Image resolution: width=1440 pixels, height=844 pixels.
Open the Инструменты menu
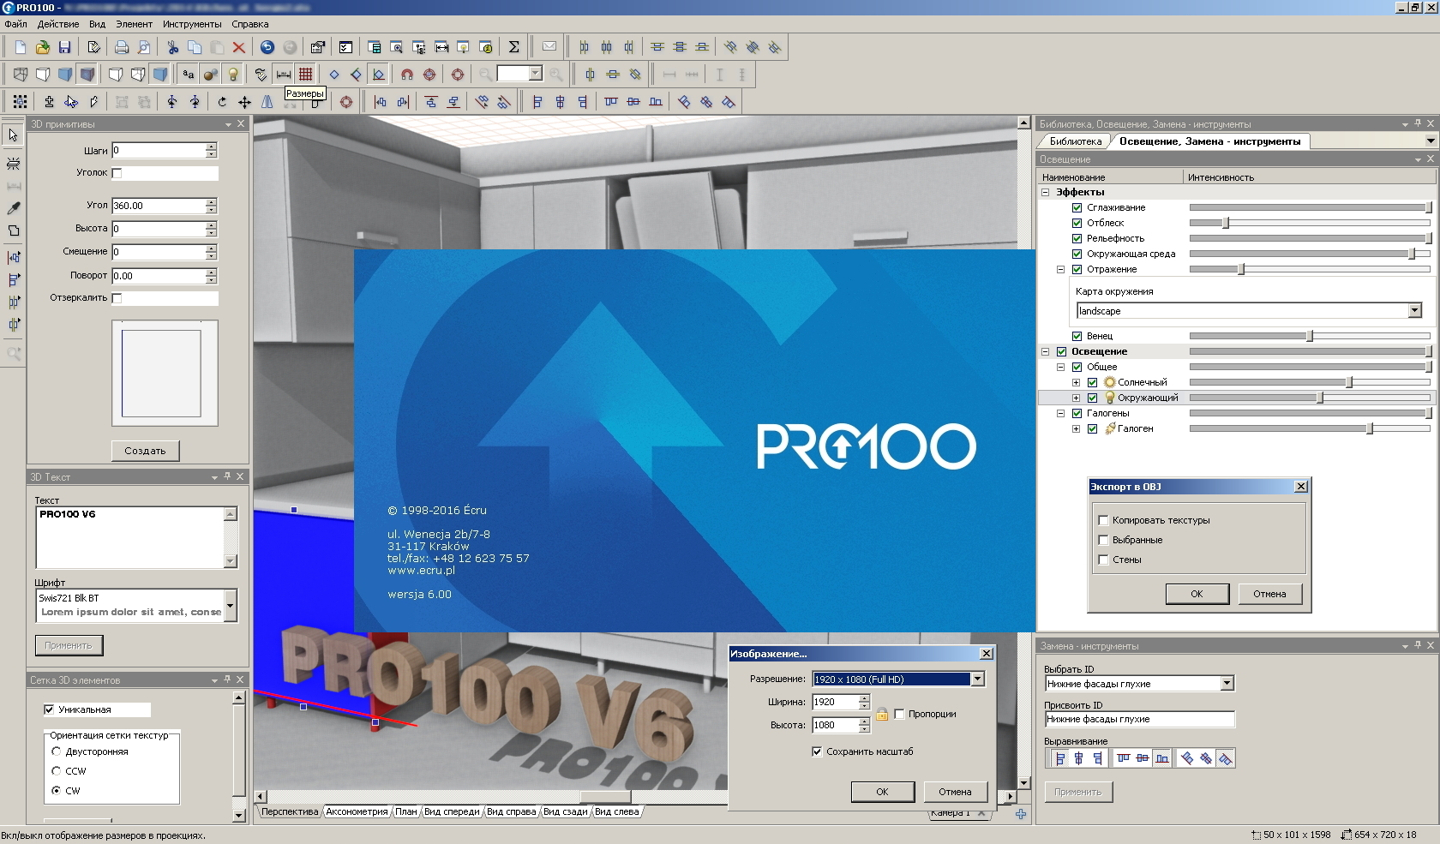tap(192, 24)
